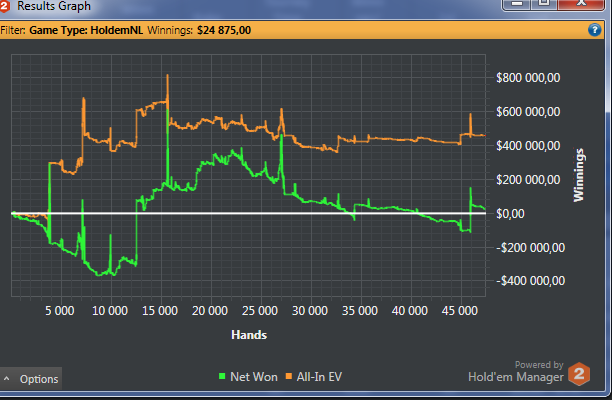
Task: Click the -$200 000,00 axis label
Action: pyautogui.click(x=530, y=247)
